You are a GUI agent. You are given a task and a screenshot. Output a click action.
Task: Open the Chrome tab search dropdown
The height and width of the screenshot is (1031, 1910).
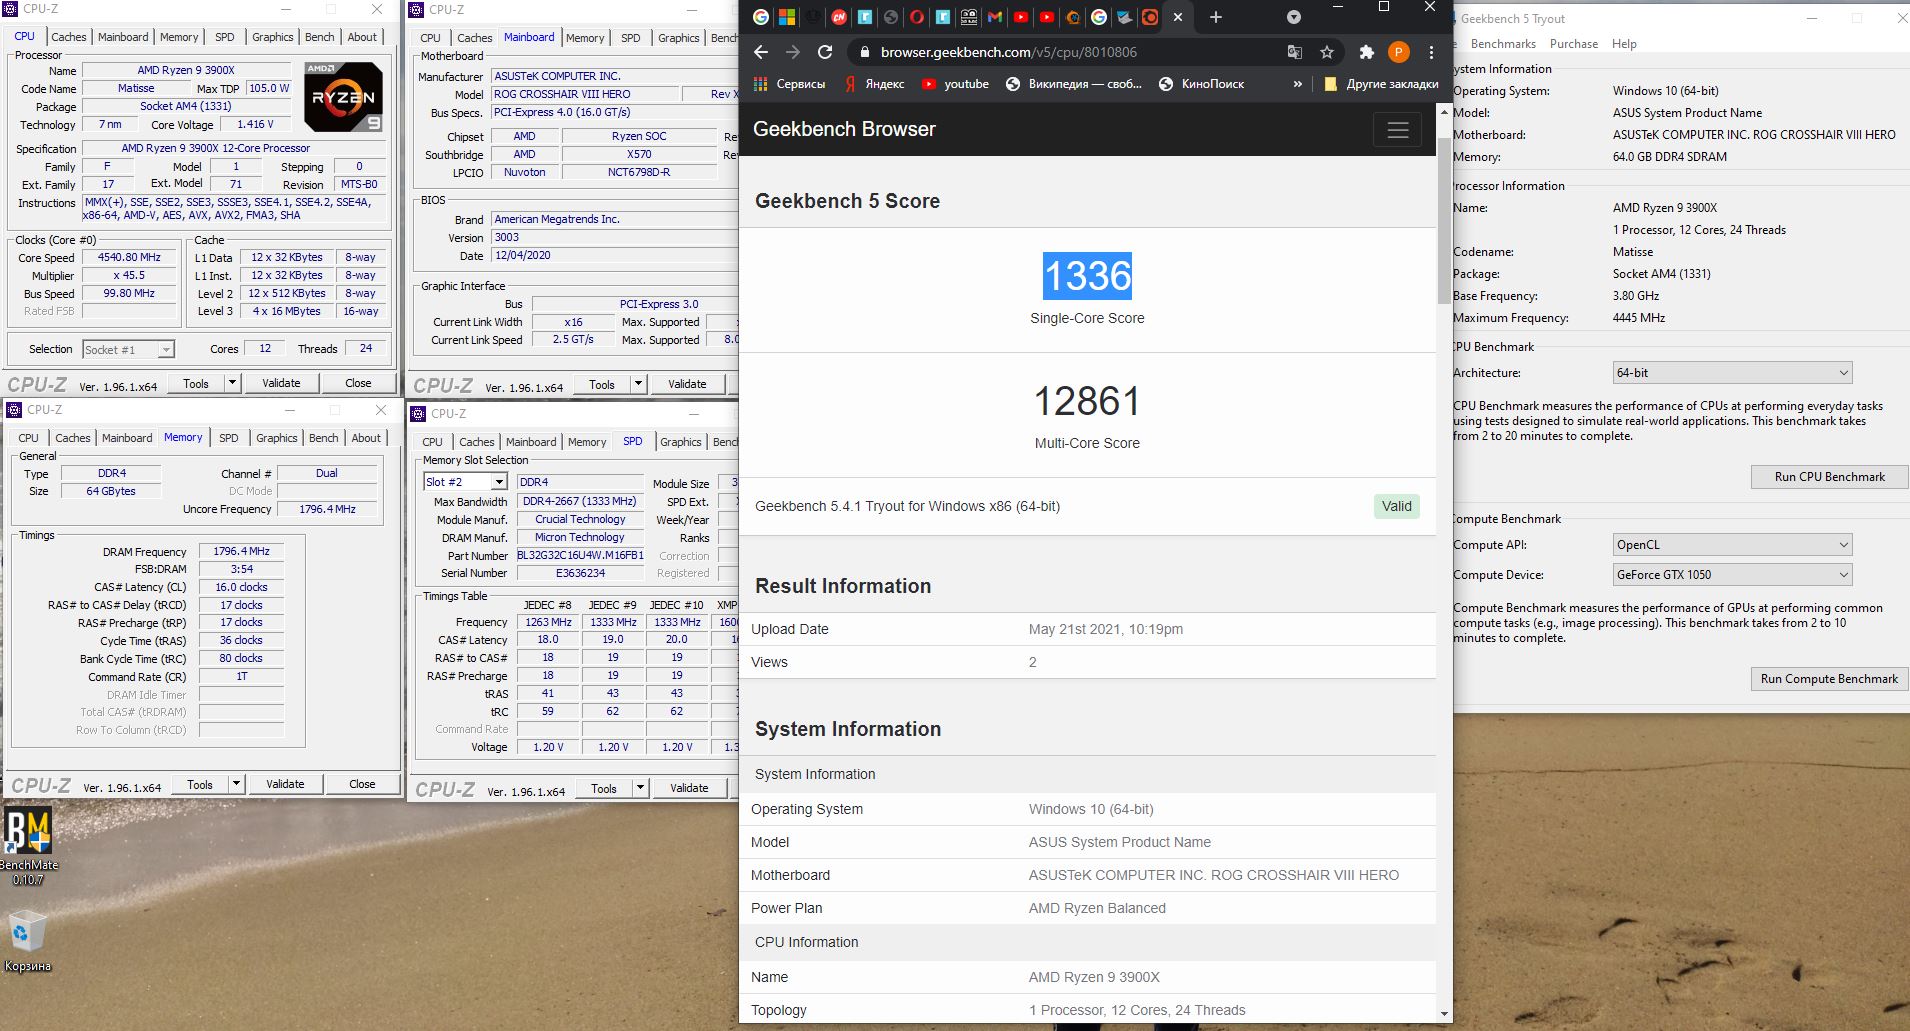click(1293, 17)
